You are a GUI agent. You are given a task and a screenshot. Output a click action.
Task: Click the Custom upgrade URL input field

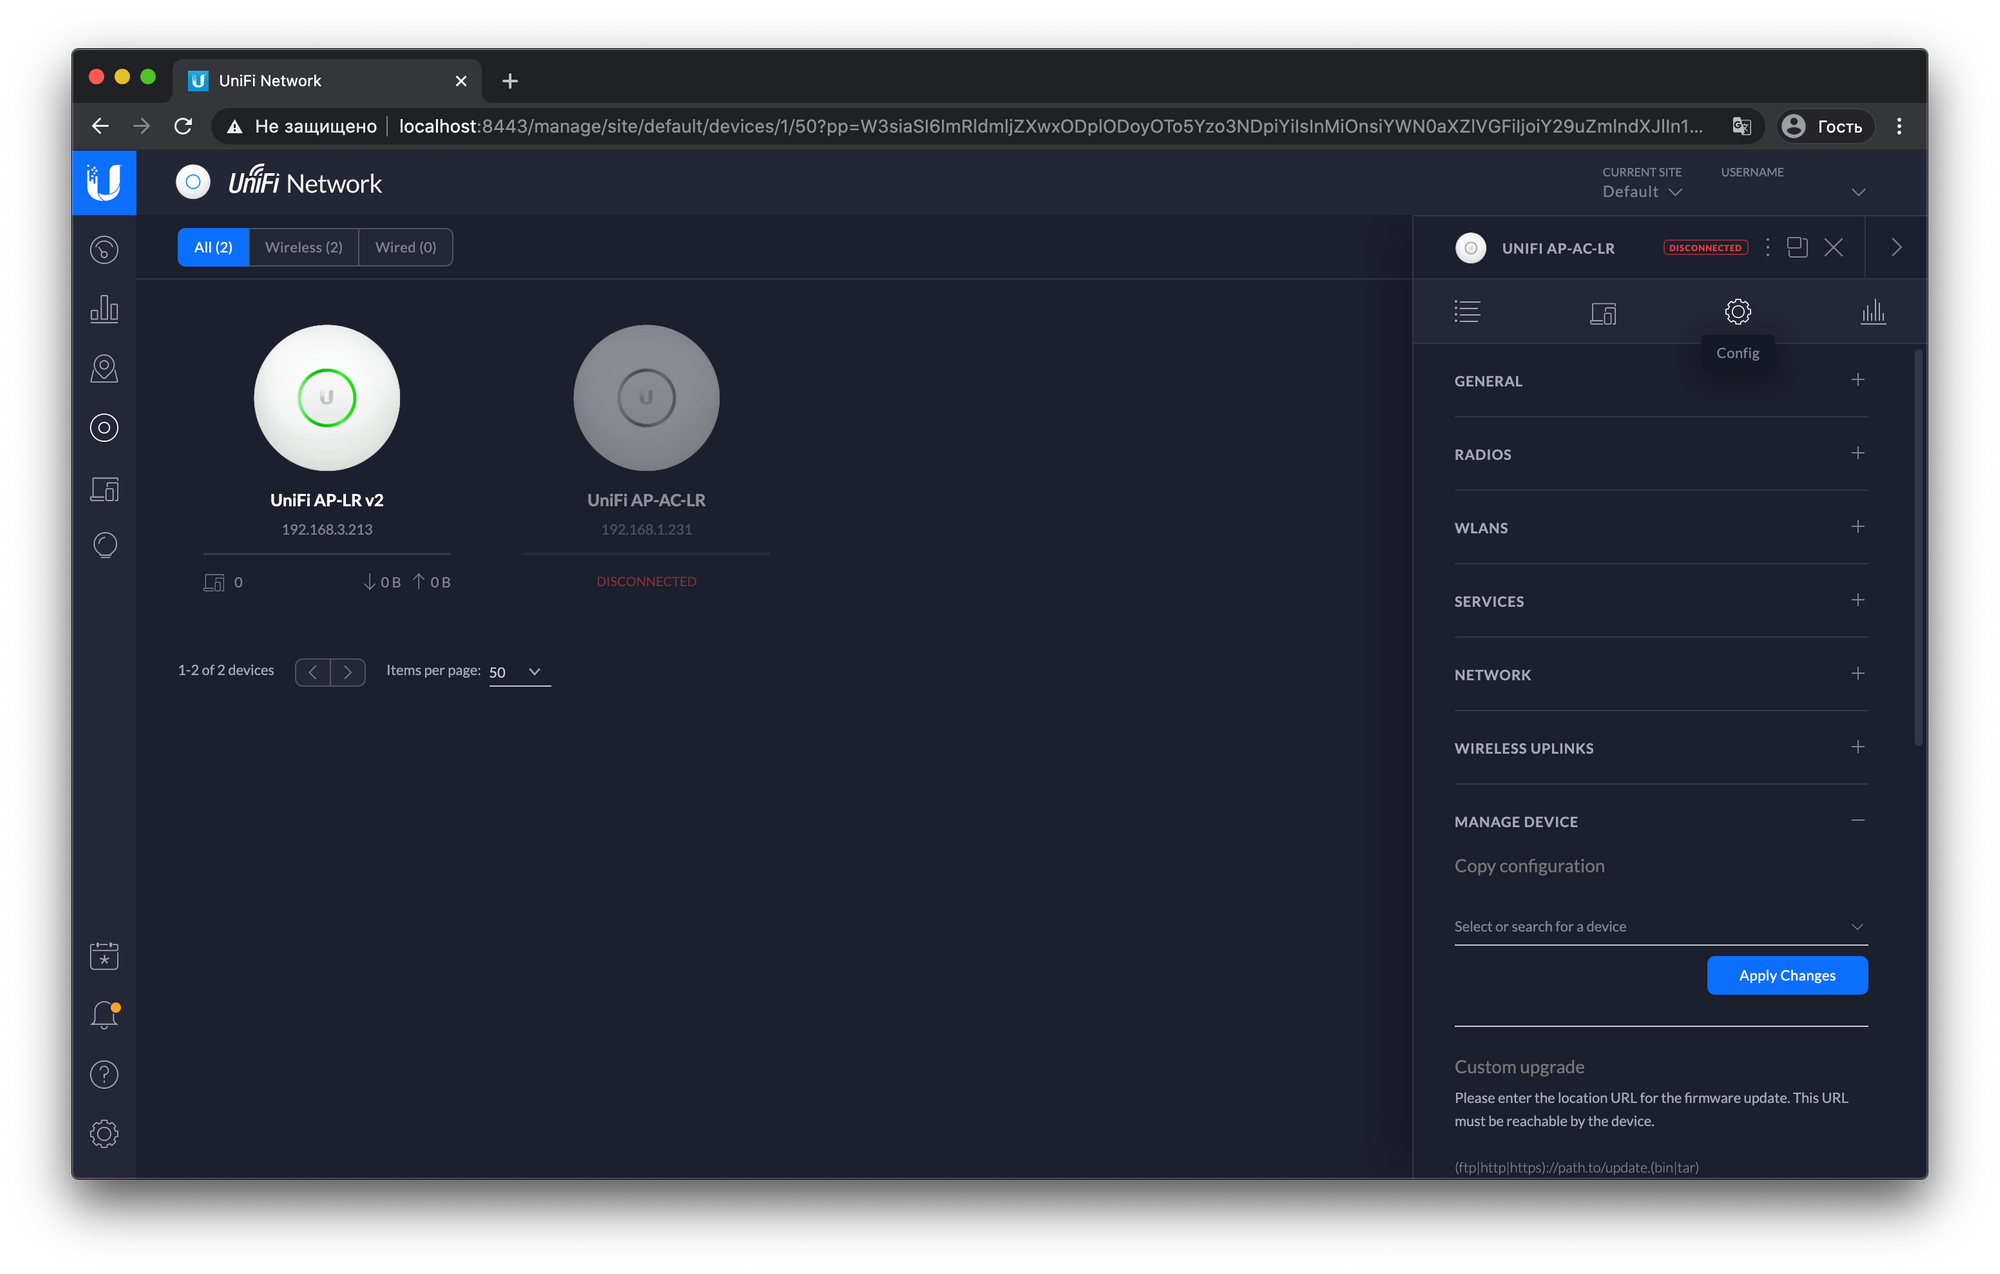coord(1660,1166)
